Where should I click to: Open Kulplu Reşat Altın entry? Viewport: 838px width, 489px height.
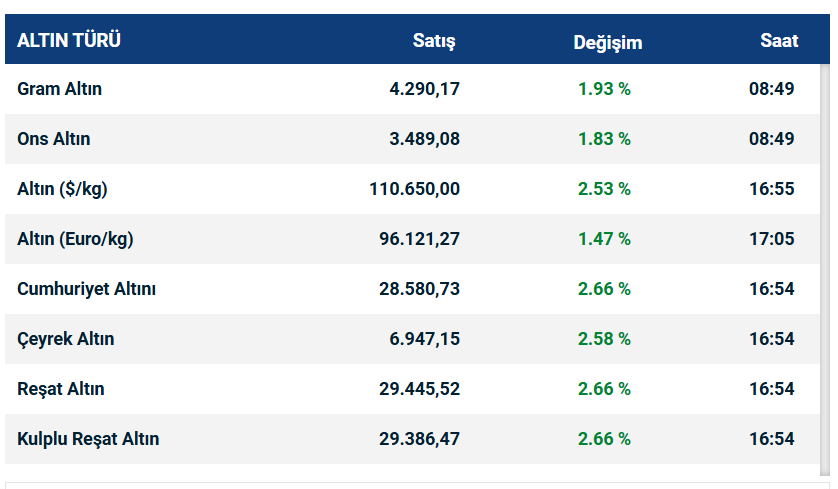(88, 439)
